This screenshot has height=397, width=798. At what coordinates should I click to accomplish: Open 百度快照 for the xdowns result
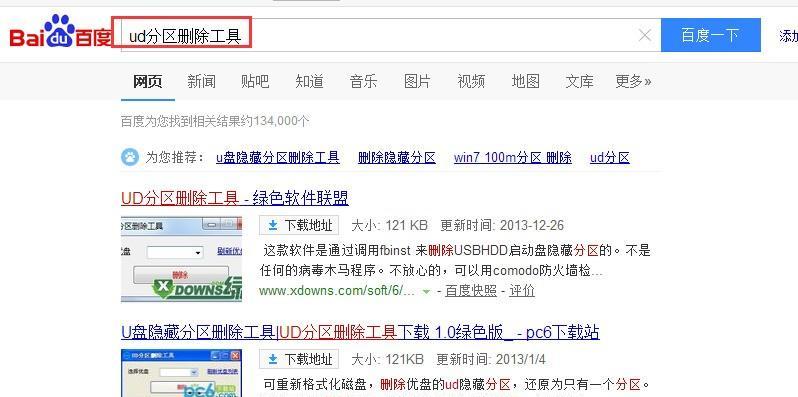[471, 291]
